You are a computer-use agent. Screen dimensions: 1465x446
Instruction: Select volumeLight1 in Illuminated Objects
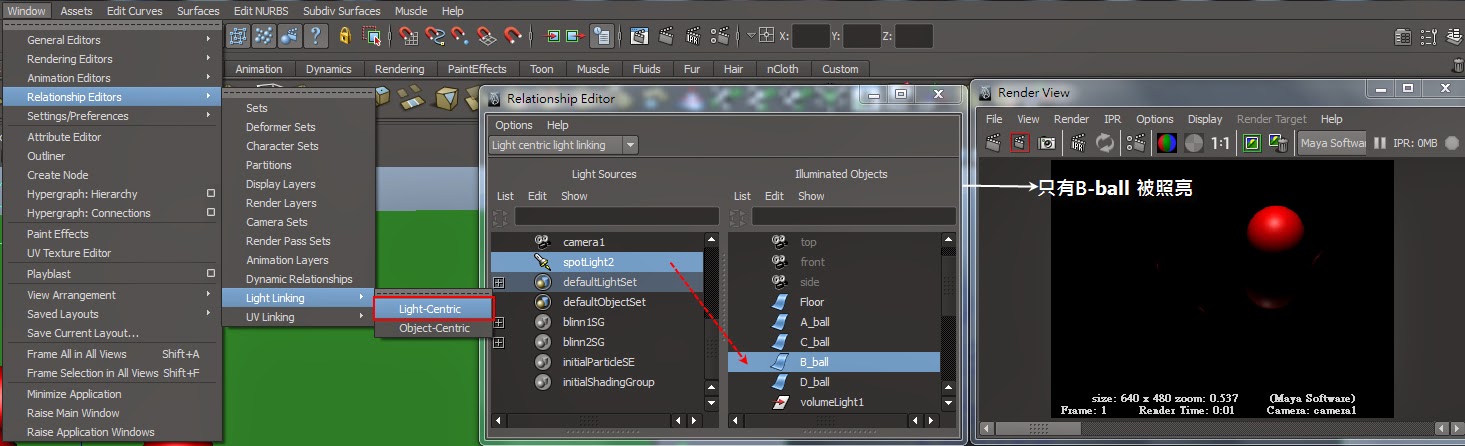coord(834,402)
